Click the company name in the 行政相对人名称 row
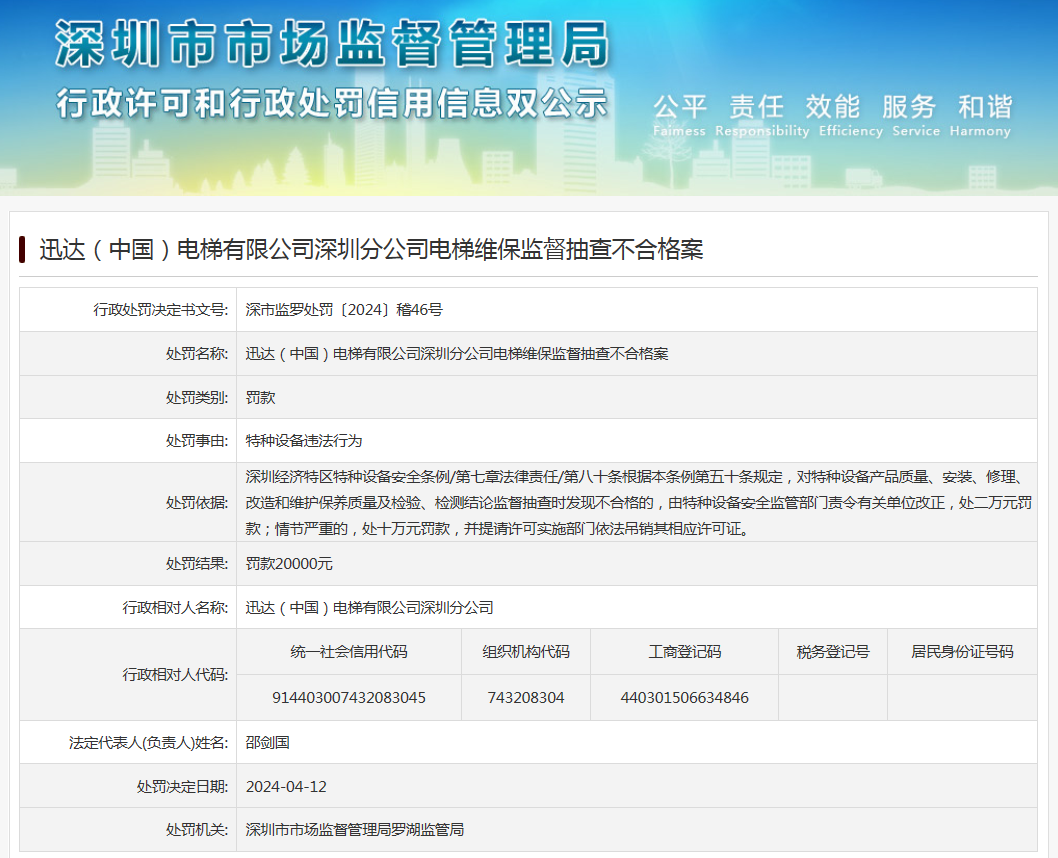Viewport: 1058px width, 858px height. pyautogui.click(x=370, y=607)
